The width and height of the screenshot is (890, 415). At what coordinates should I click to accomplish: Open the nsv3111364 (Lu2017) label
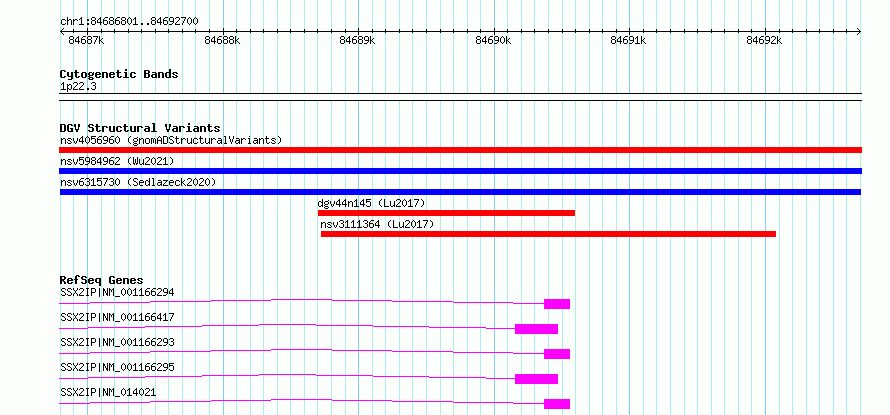(x=377, y=224)
